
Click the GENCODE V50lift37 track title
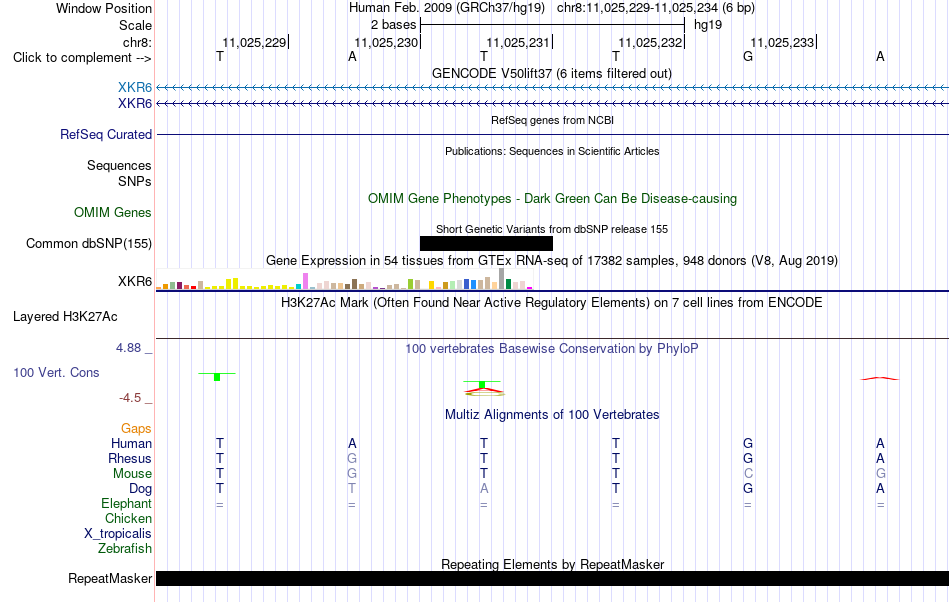(x=552, y=73)
